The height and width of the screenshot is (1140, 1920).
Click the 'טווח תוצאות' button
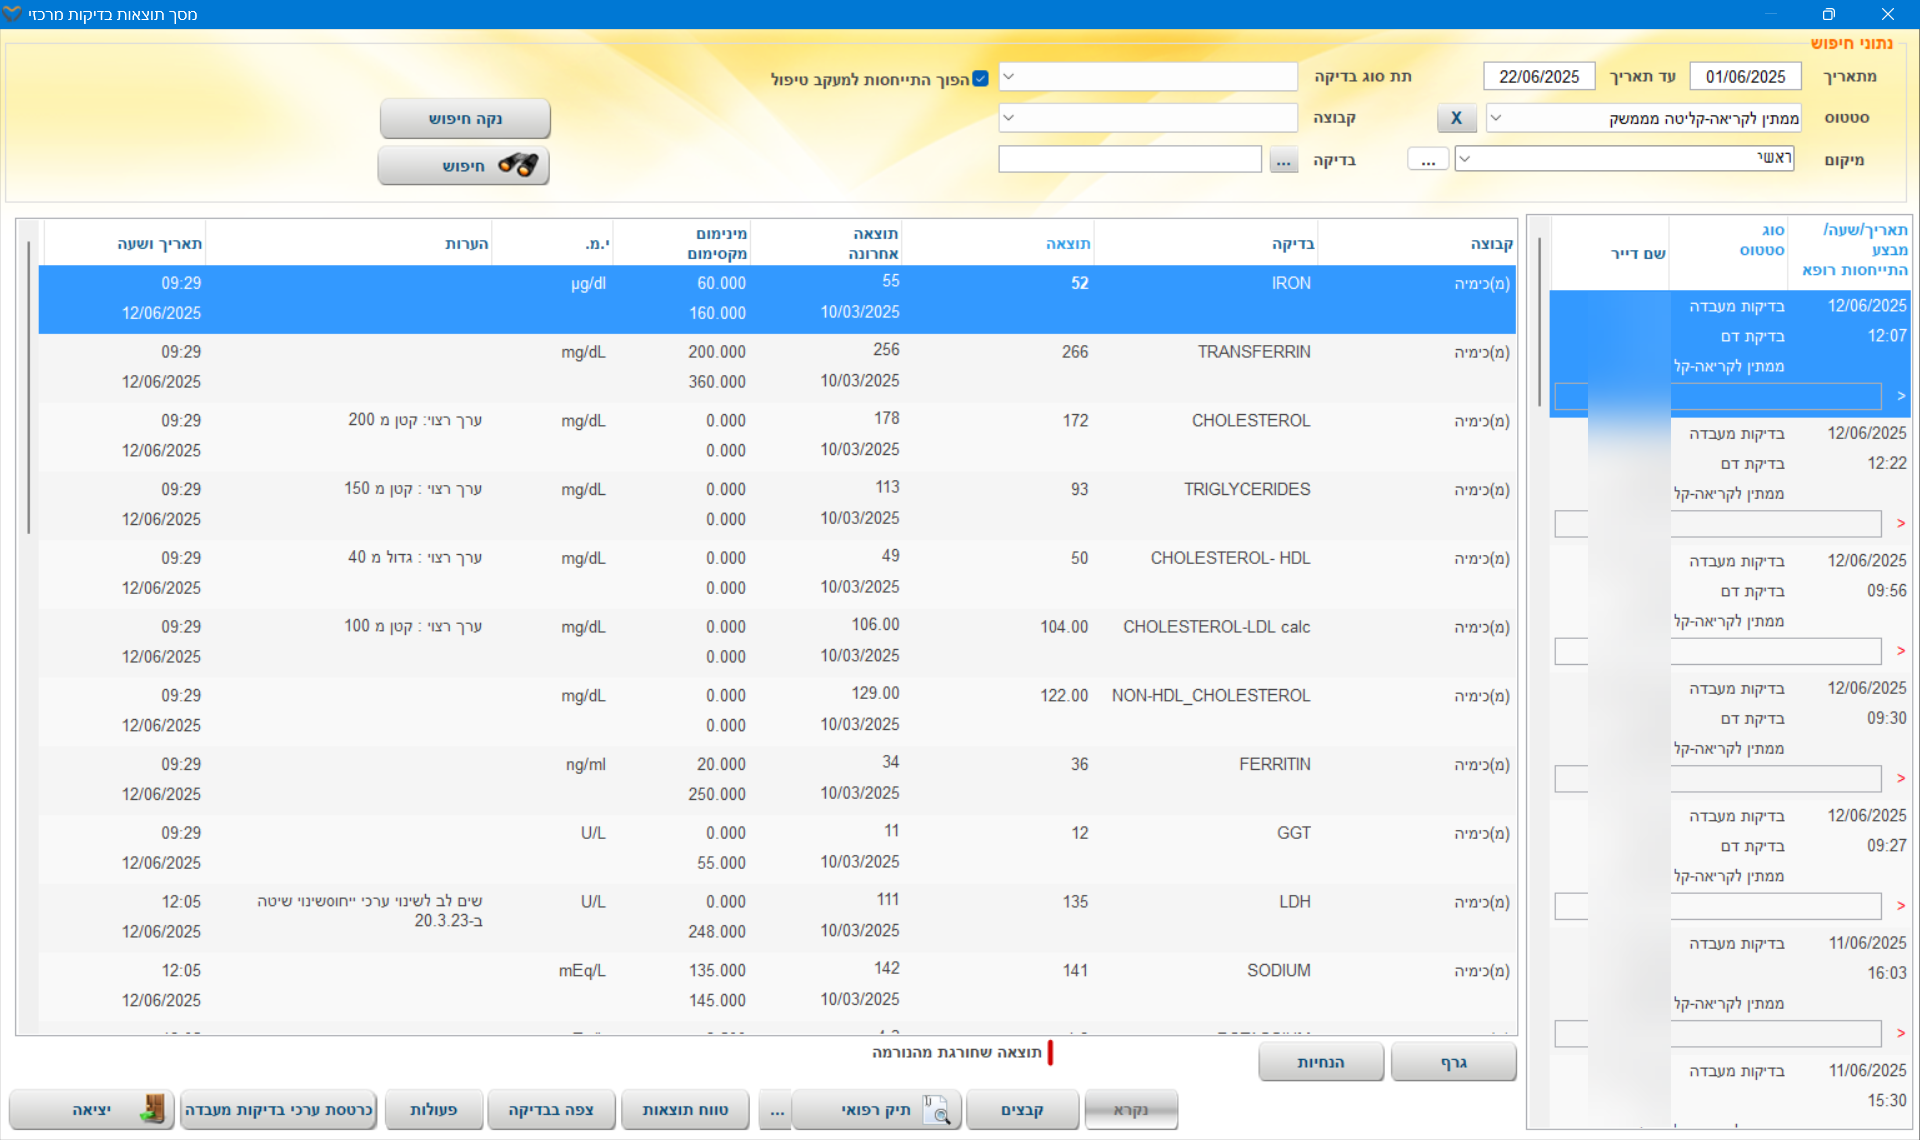685,1110
